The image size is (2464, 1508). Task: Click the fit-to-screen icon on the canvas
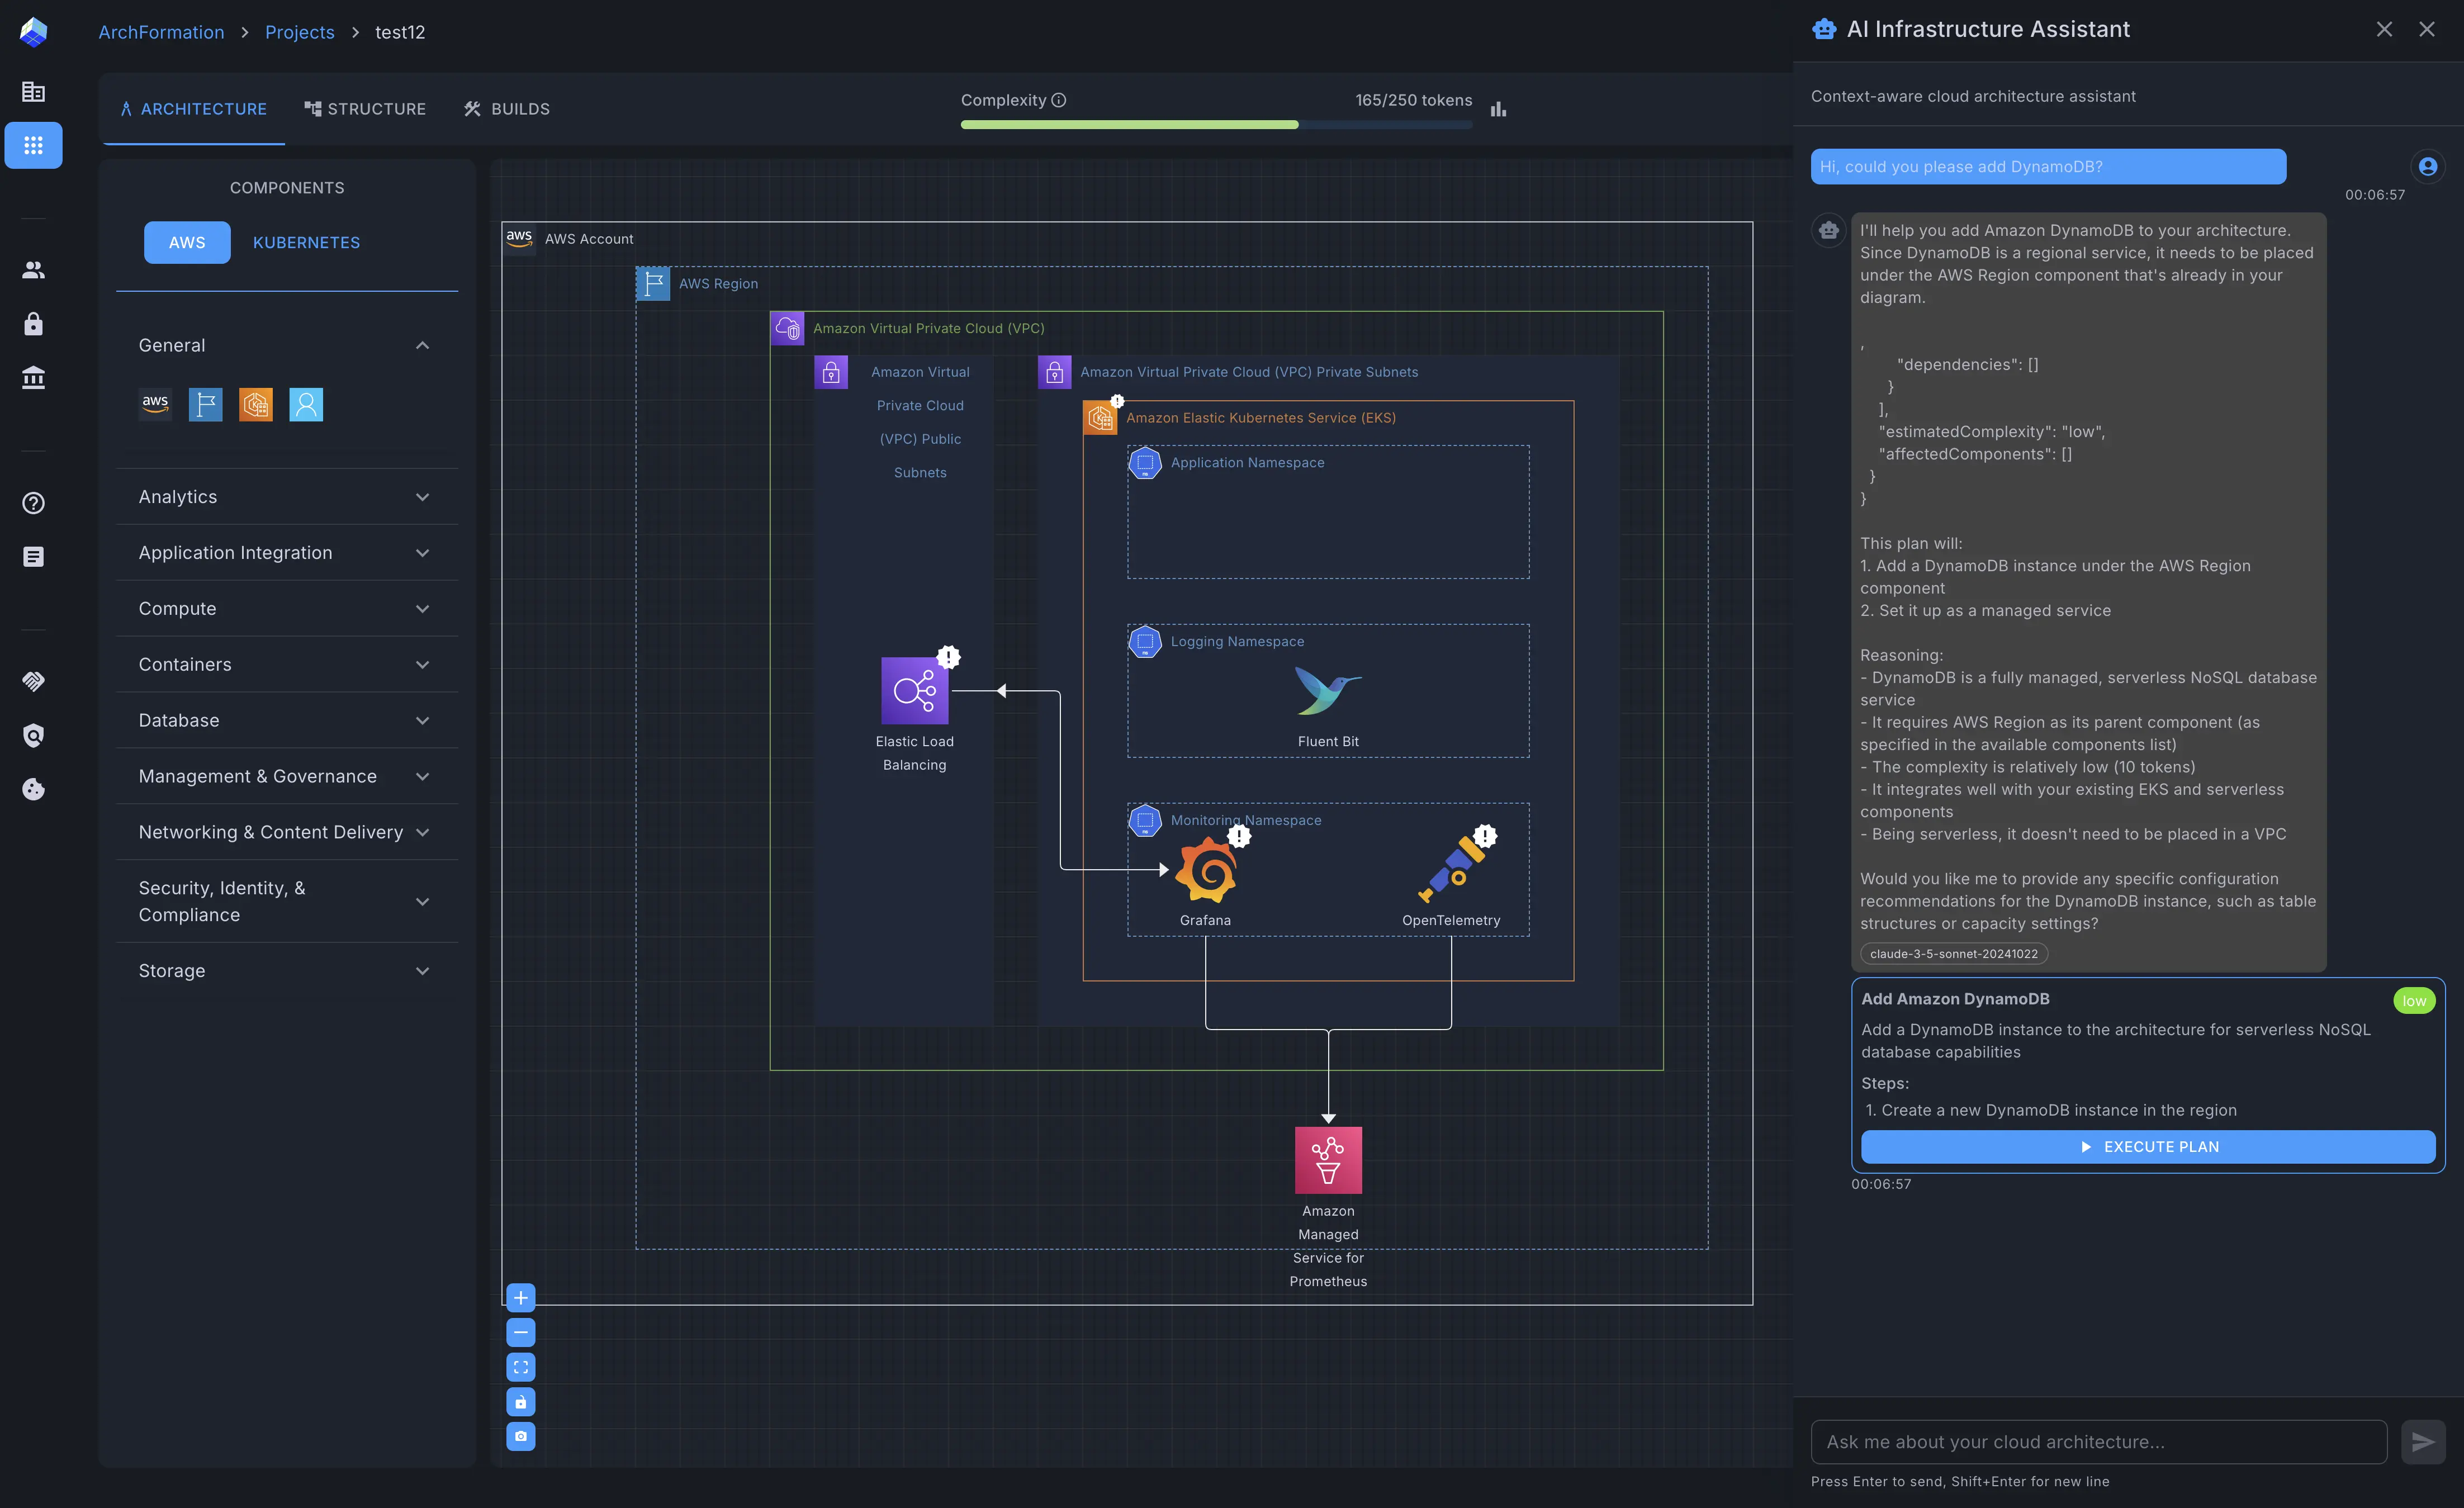pyautogui.click(x=520, y=1367)
